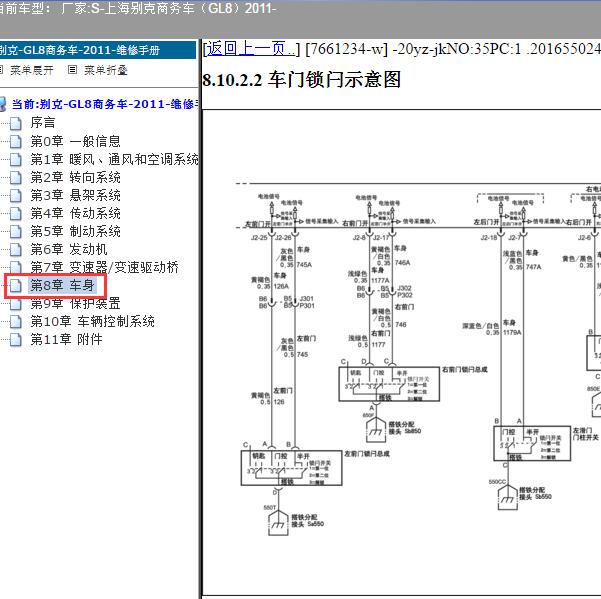
Task: Open chapter 第5章 制动系统
Action: point(76,231)
